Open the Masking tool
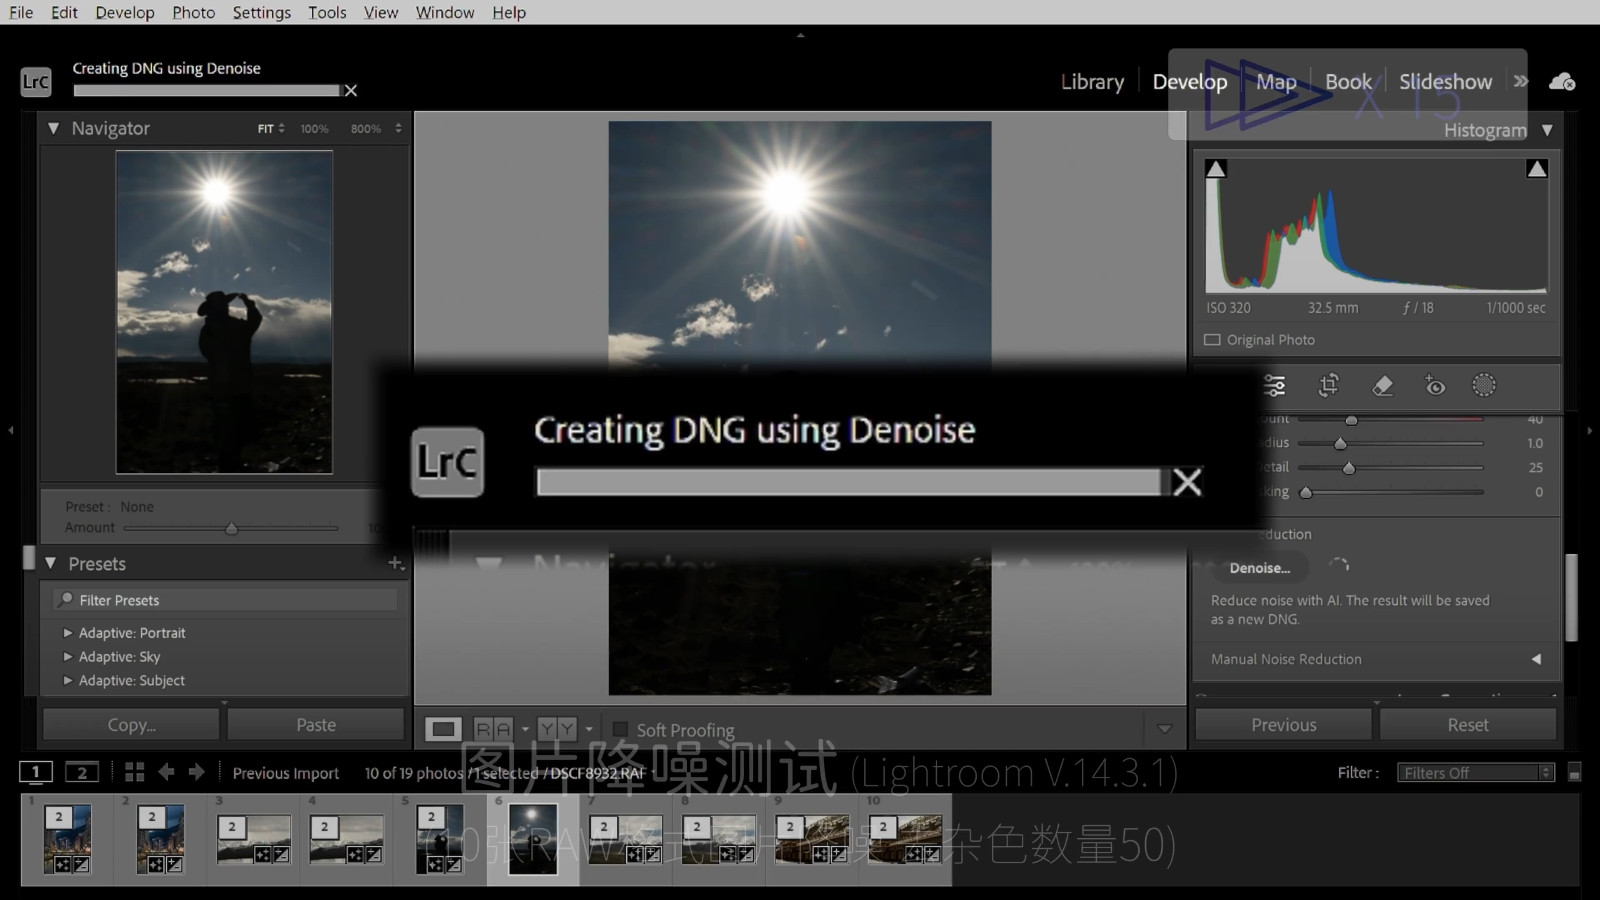This screenshot has width=1600, height=900. (1484, 385)
